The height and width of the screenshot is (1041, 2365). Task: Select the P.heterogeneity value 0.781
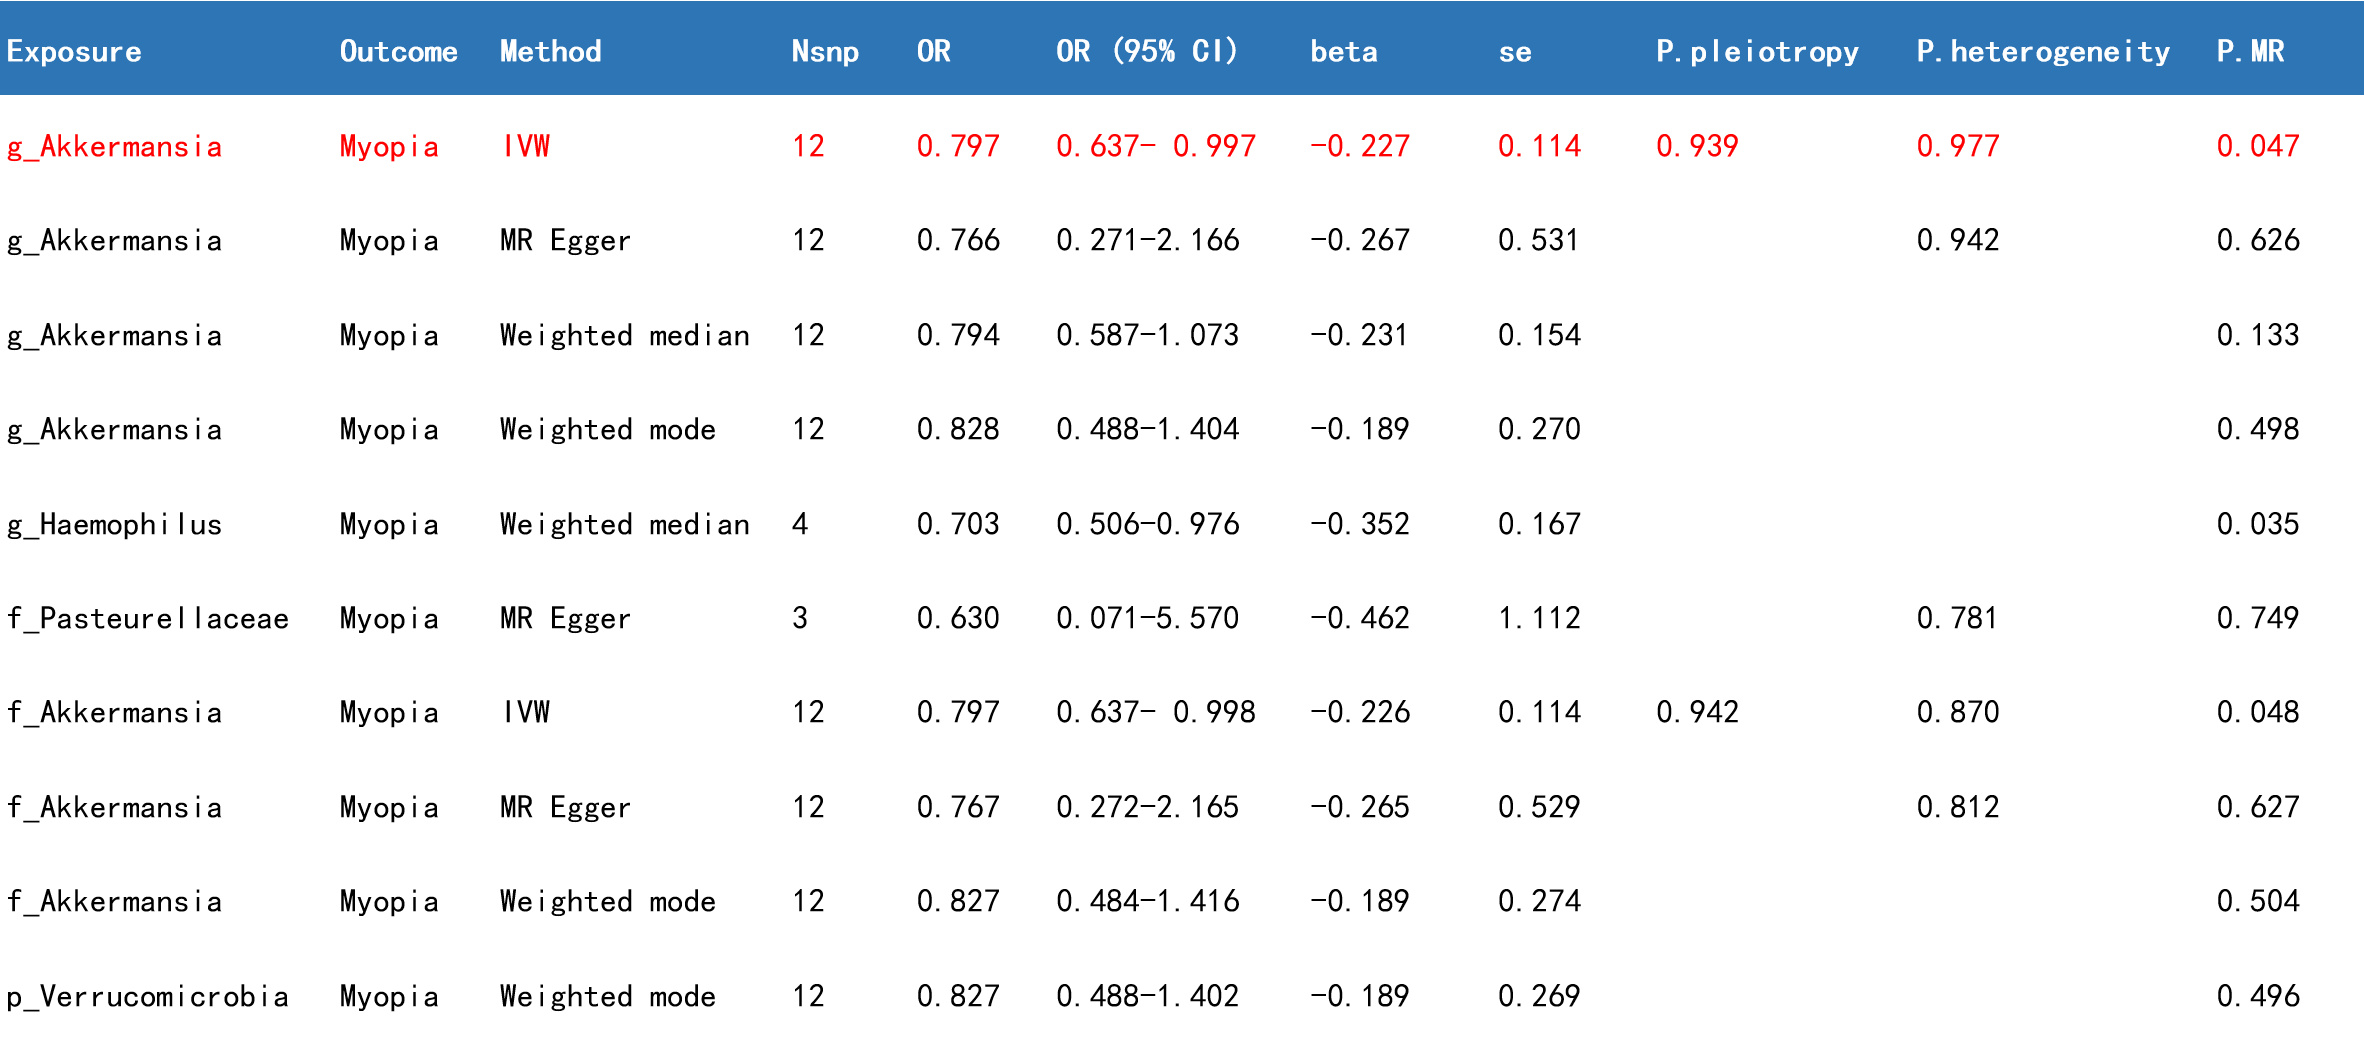[x=1956, y=619]
